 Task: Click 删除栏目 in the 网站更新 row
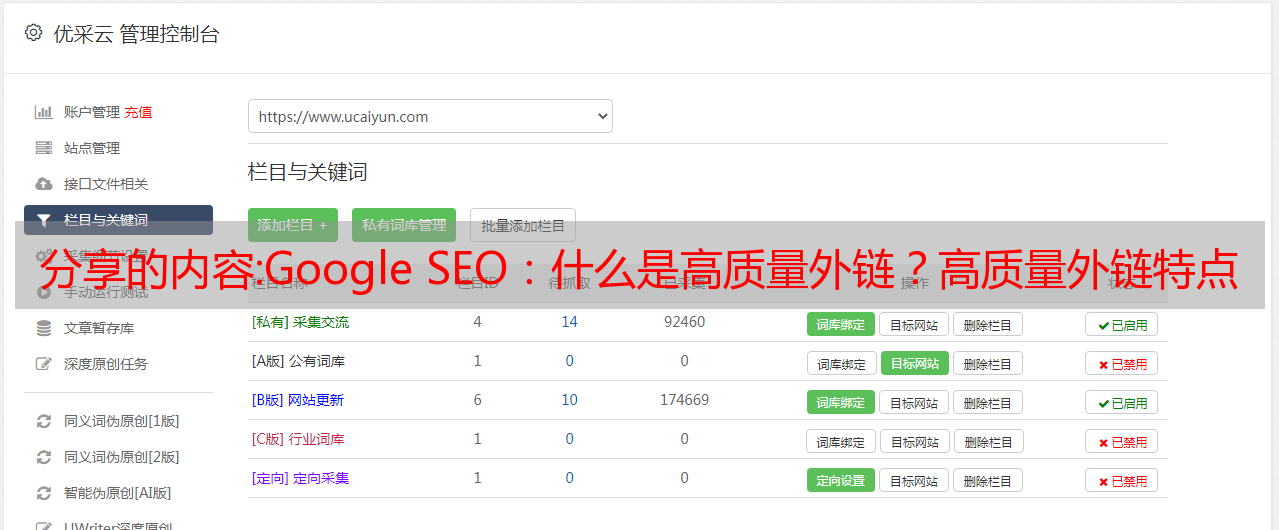click(987, 402)
